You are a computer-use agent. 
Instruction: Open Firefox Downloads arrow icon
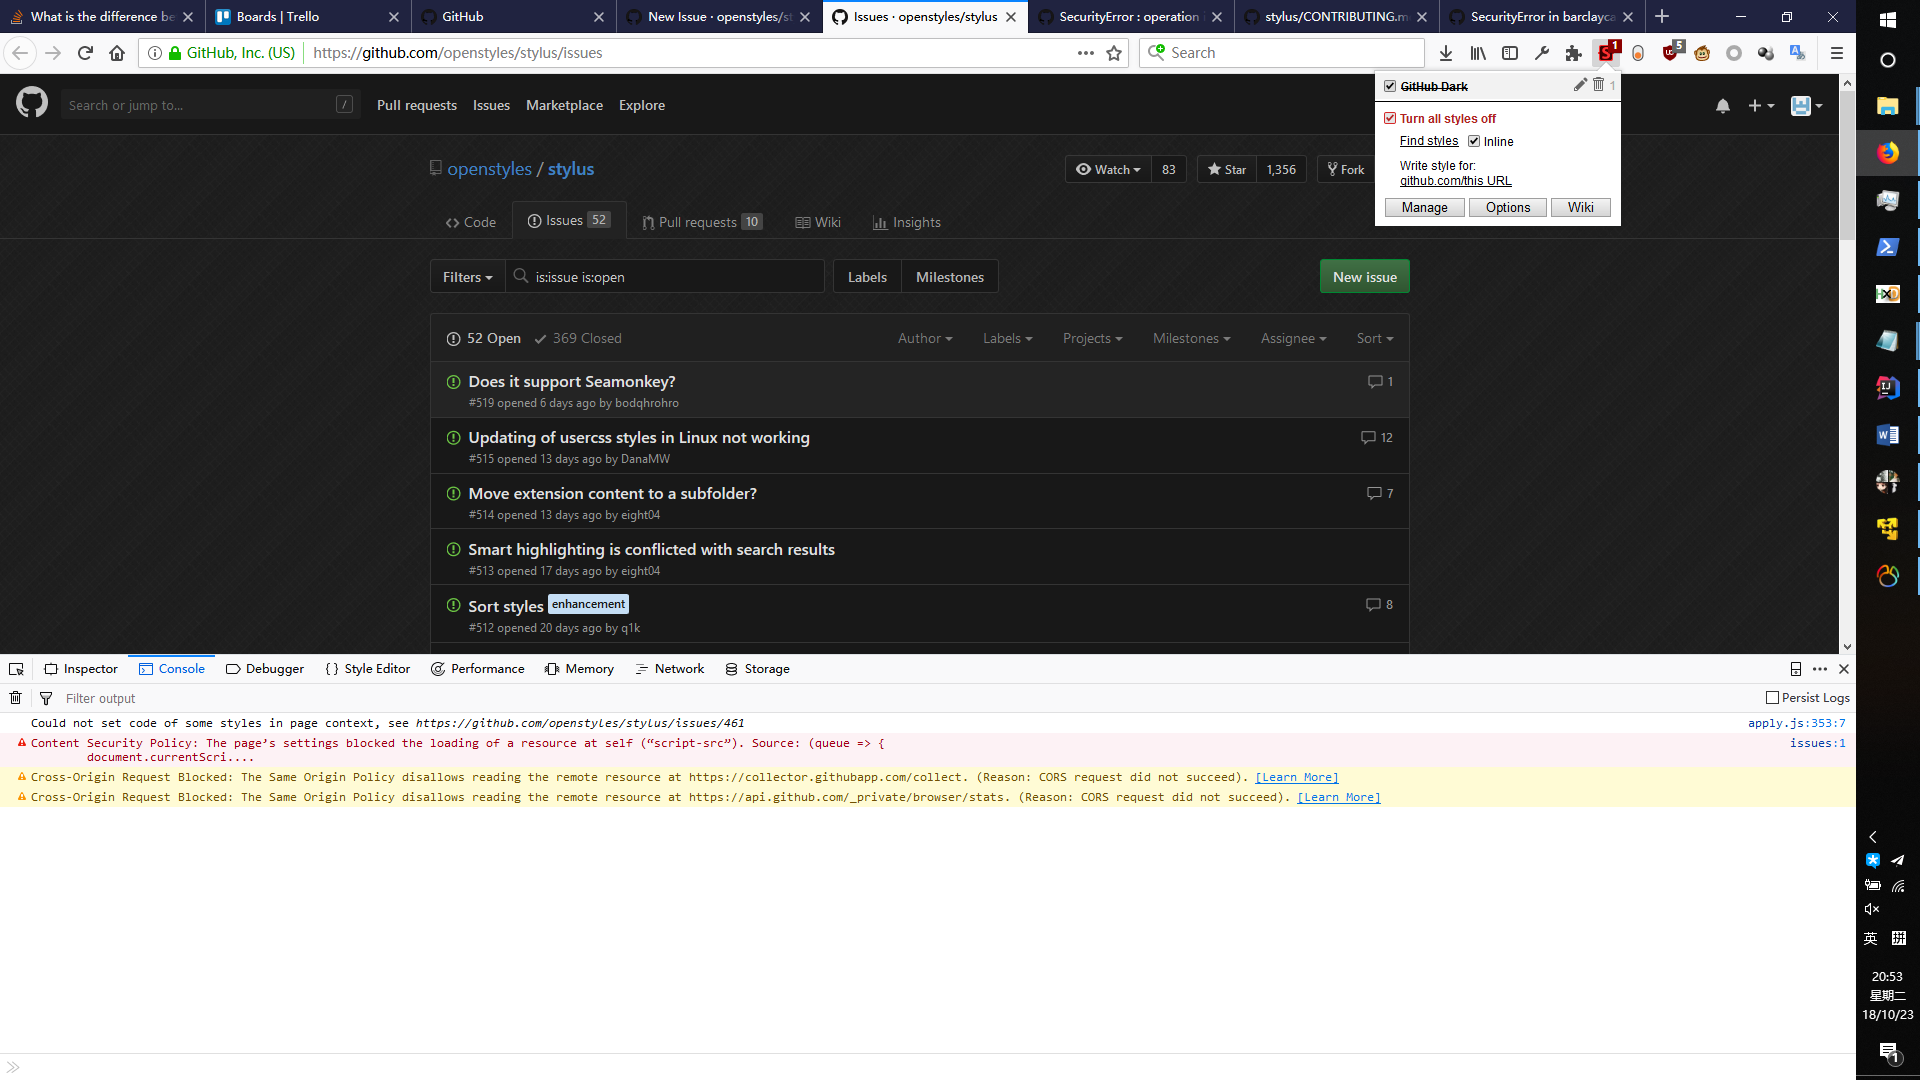(x=1446, y=53)
